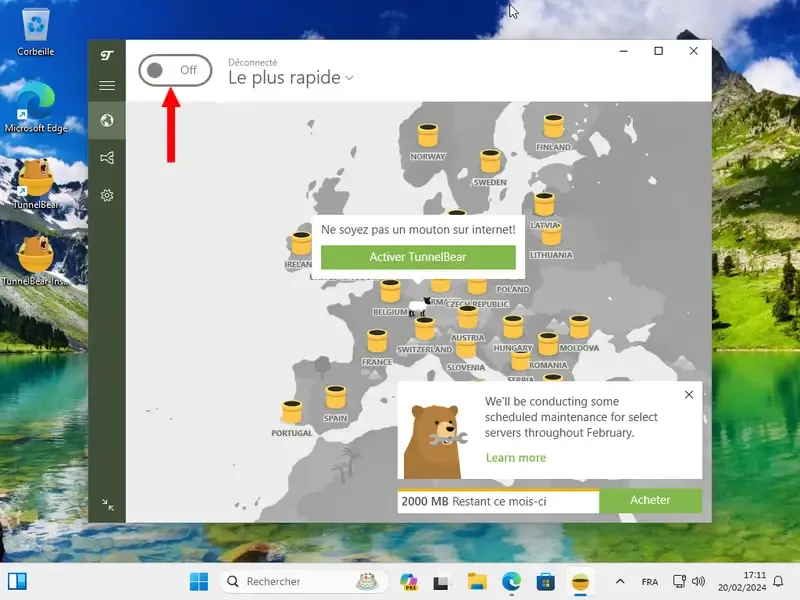
Task: Select the Latvia tunnel on the map
Action: 544,204
